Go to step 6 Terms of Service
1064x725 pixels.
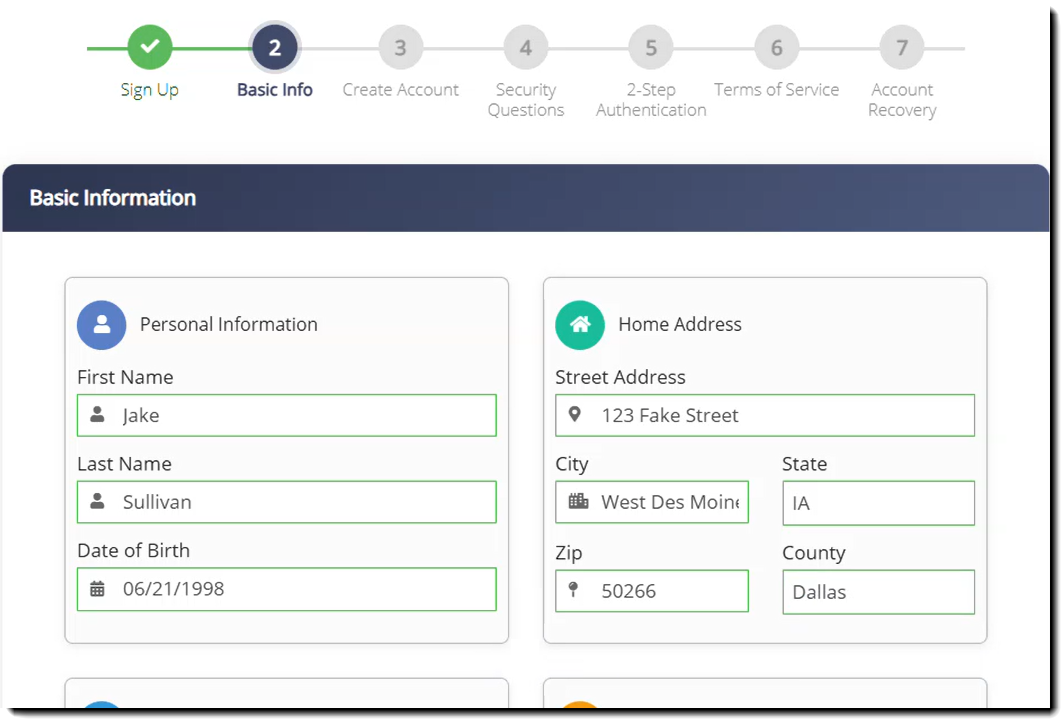click(776, 47)
